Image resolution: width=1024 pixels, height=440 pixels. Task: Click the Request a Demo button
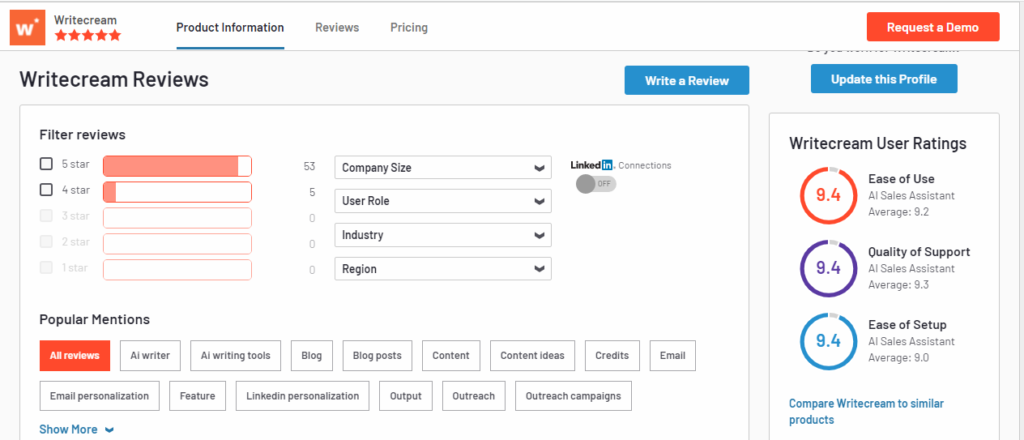point(932,27)
